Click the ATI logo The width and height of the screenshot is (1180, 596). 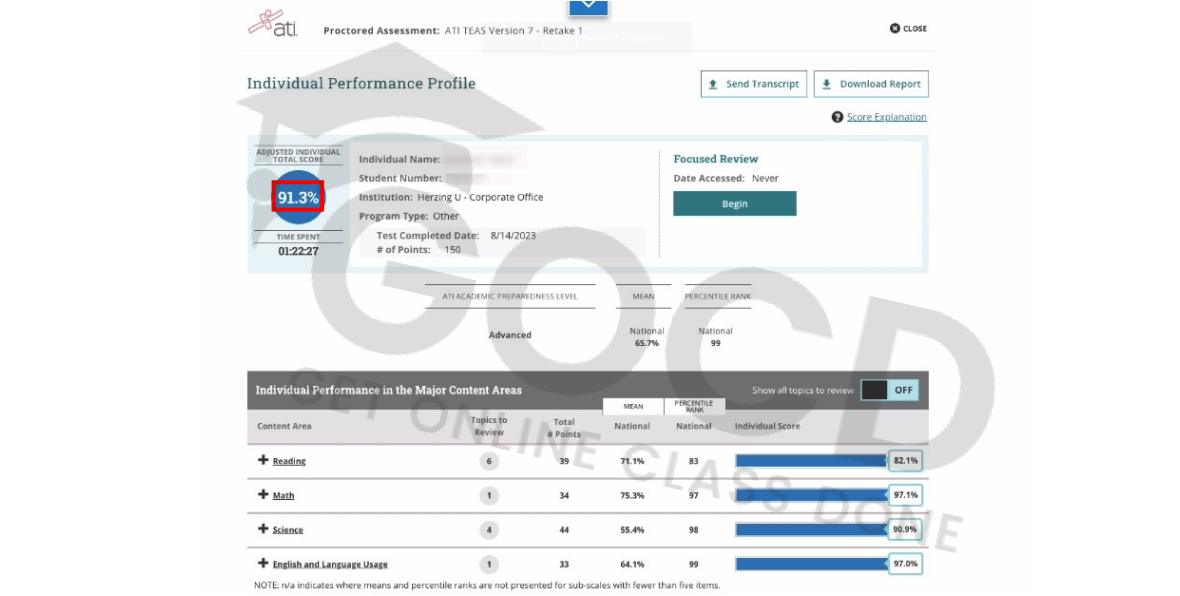point(272,23)
